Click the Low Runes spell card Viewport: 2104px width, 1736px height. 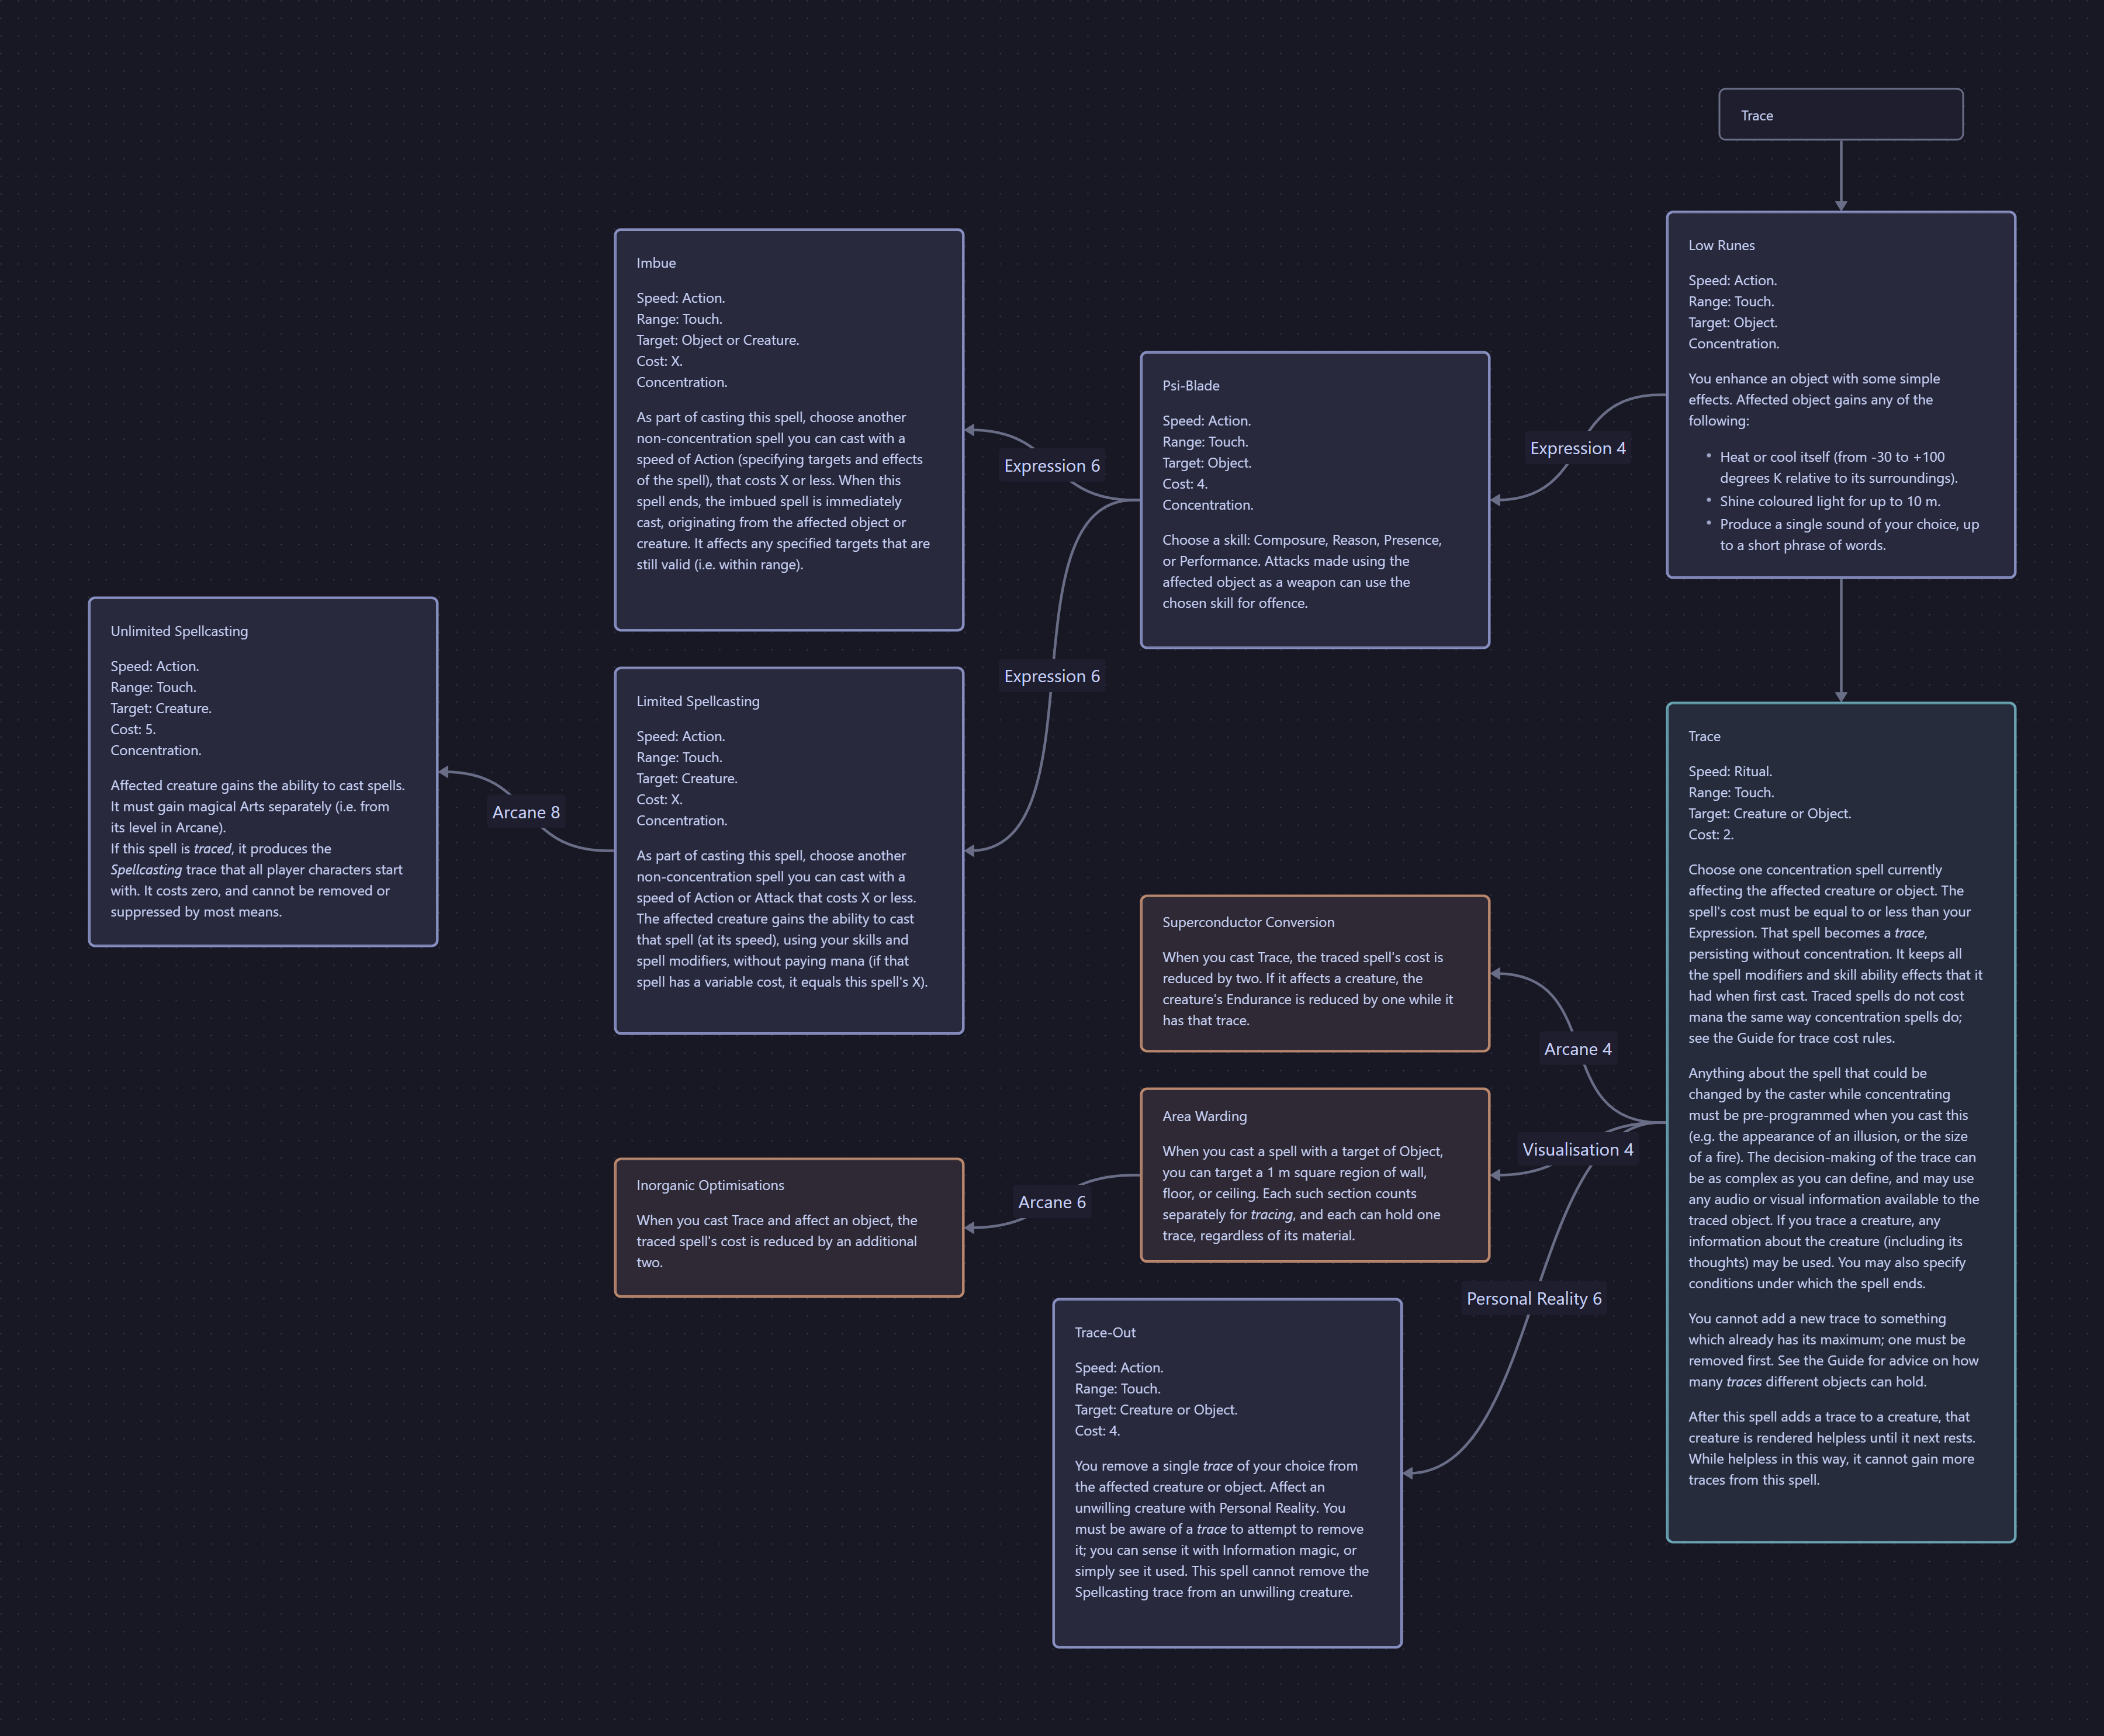(1840, 395)
